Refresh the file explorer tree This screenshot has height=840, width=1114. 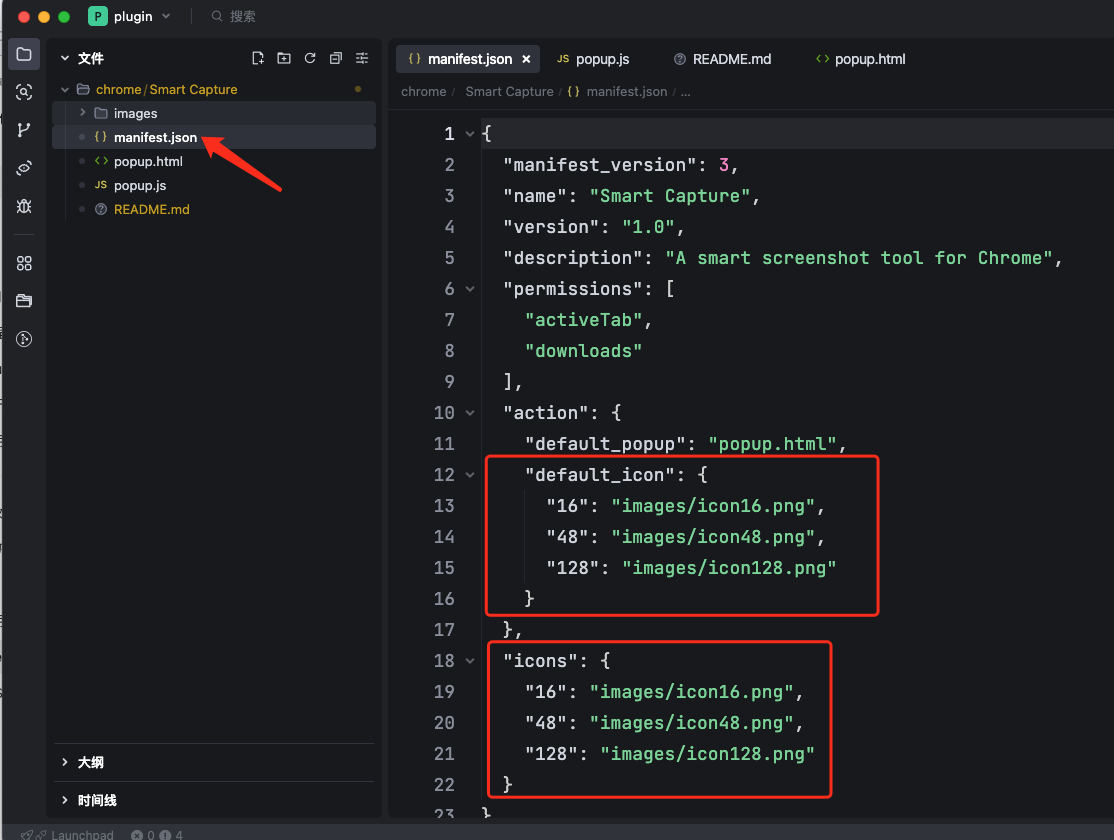tap(310, 58)
